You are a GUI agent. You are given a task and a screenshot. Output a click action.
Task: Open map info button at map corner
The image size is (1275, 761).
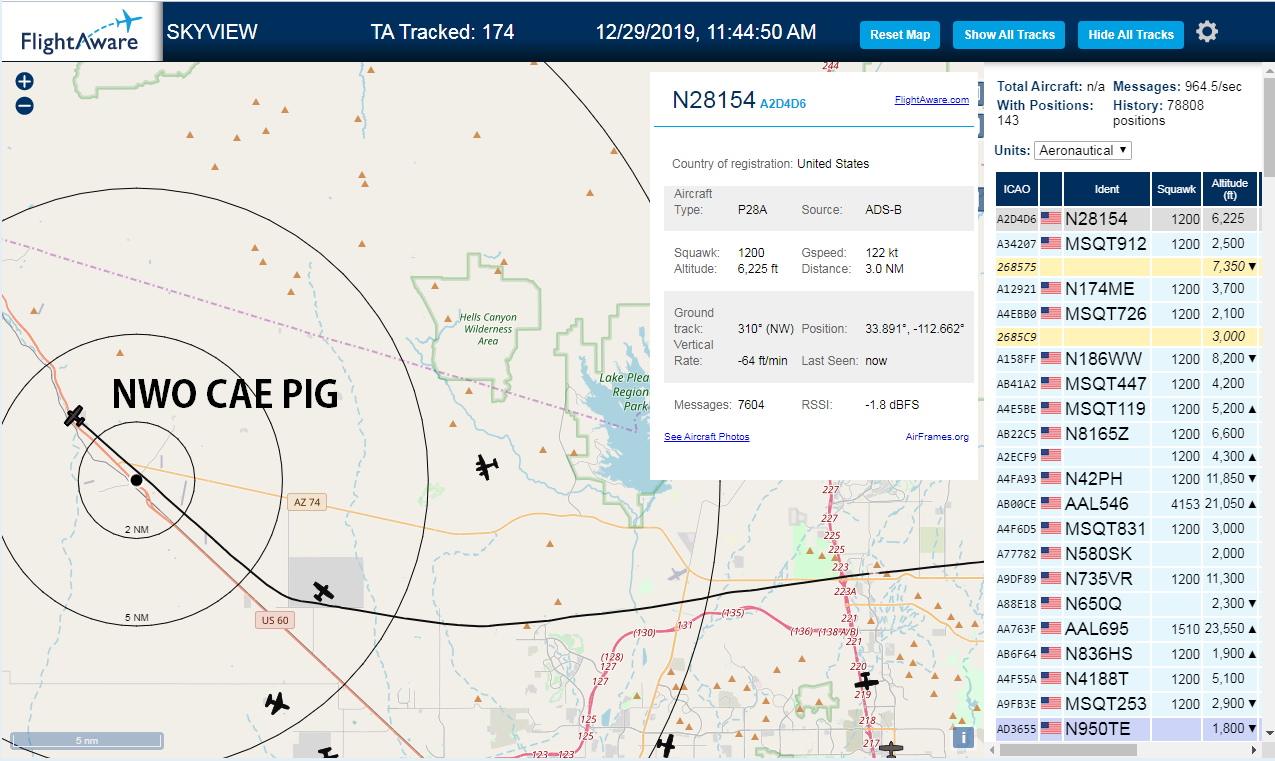point(963,737)
